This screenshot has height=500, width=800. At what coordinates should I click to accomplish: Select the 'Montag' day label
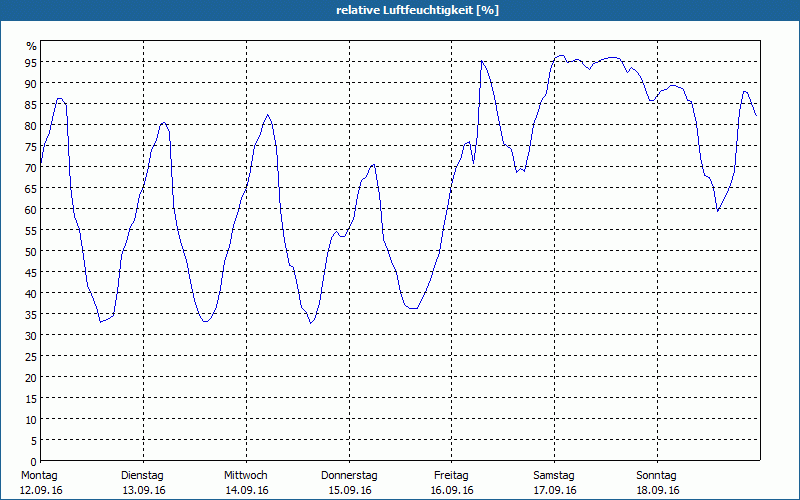39,476
